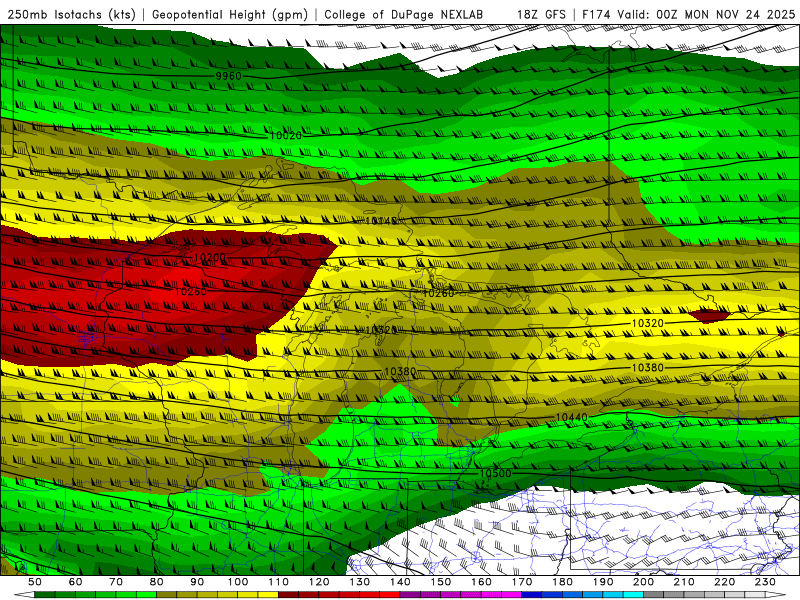Click the 190 kt color bar label
The height and width of the screenshot is (600, 800).
coord(603,582)
